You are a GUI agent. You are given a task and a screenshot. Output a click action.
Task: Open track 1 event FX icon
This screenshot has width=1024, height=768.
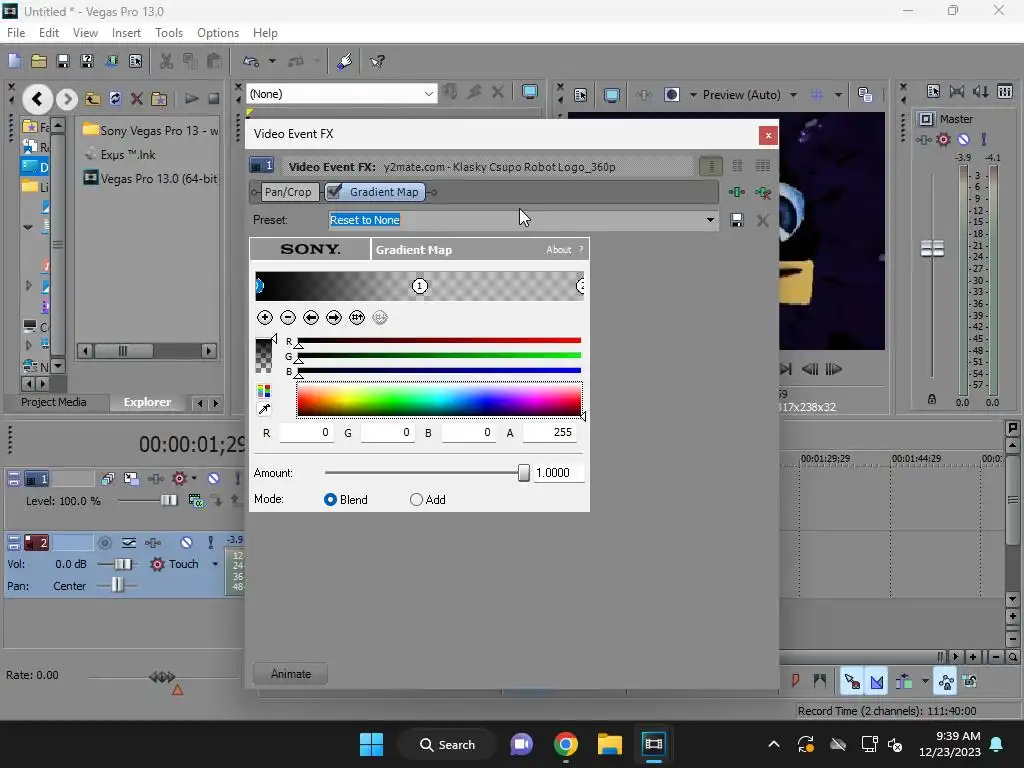coord(156,479)
